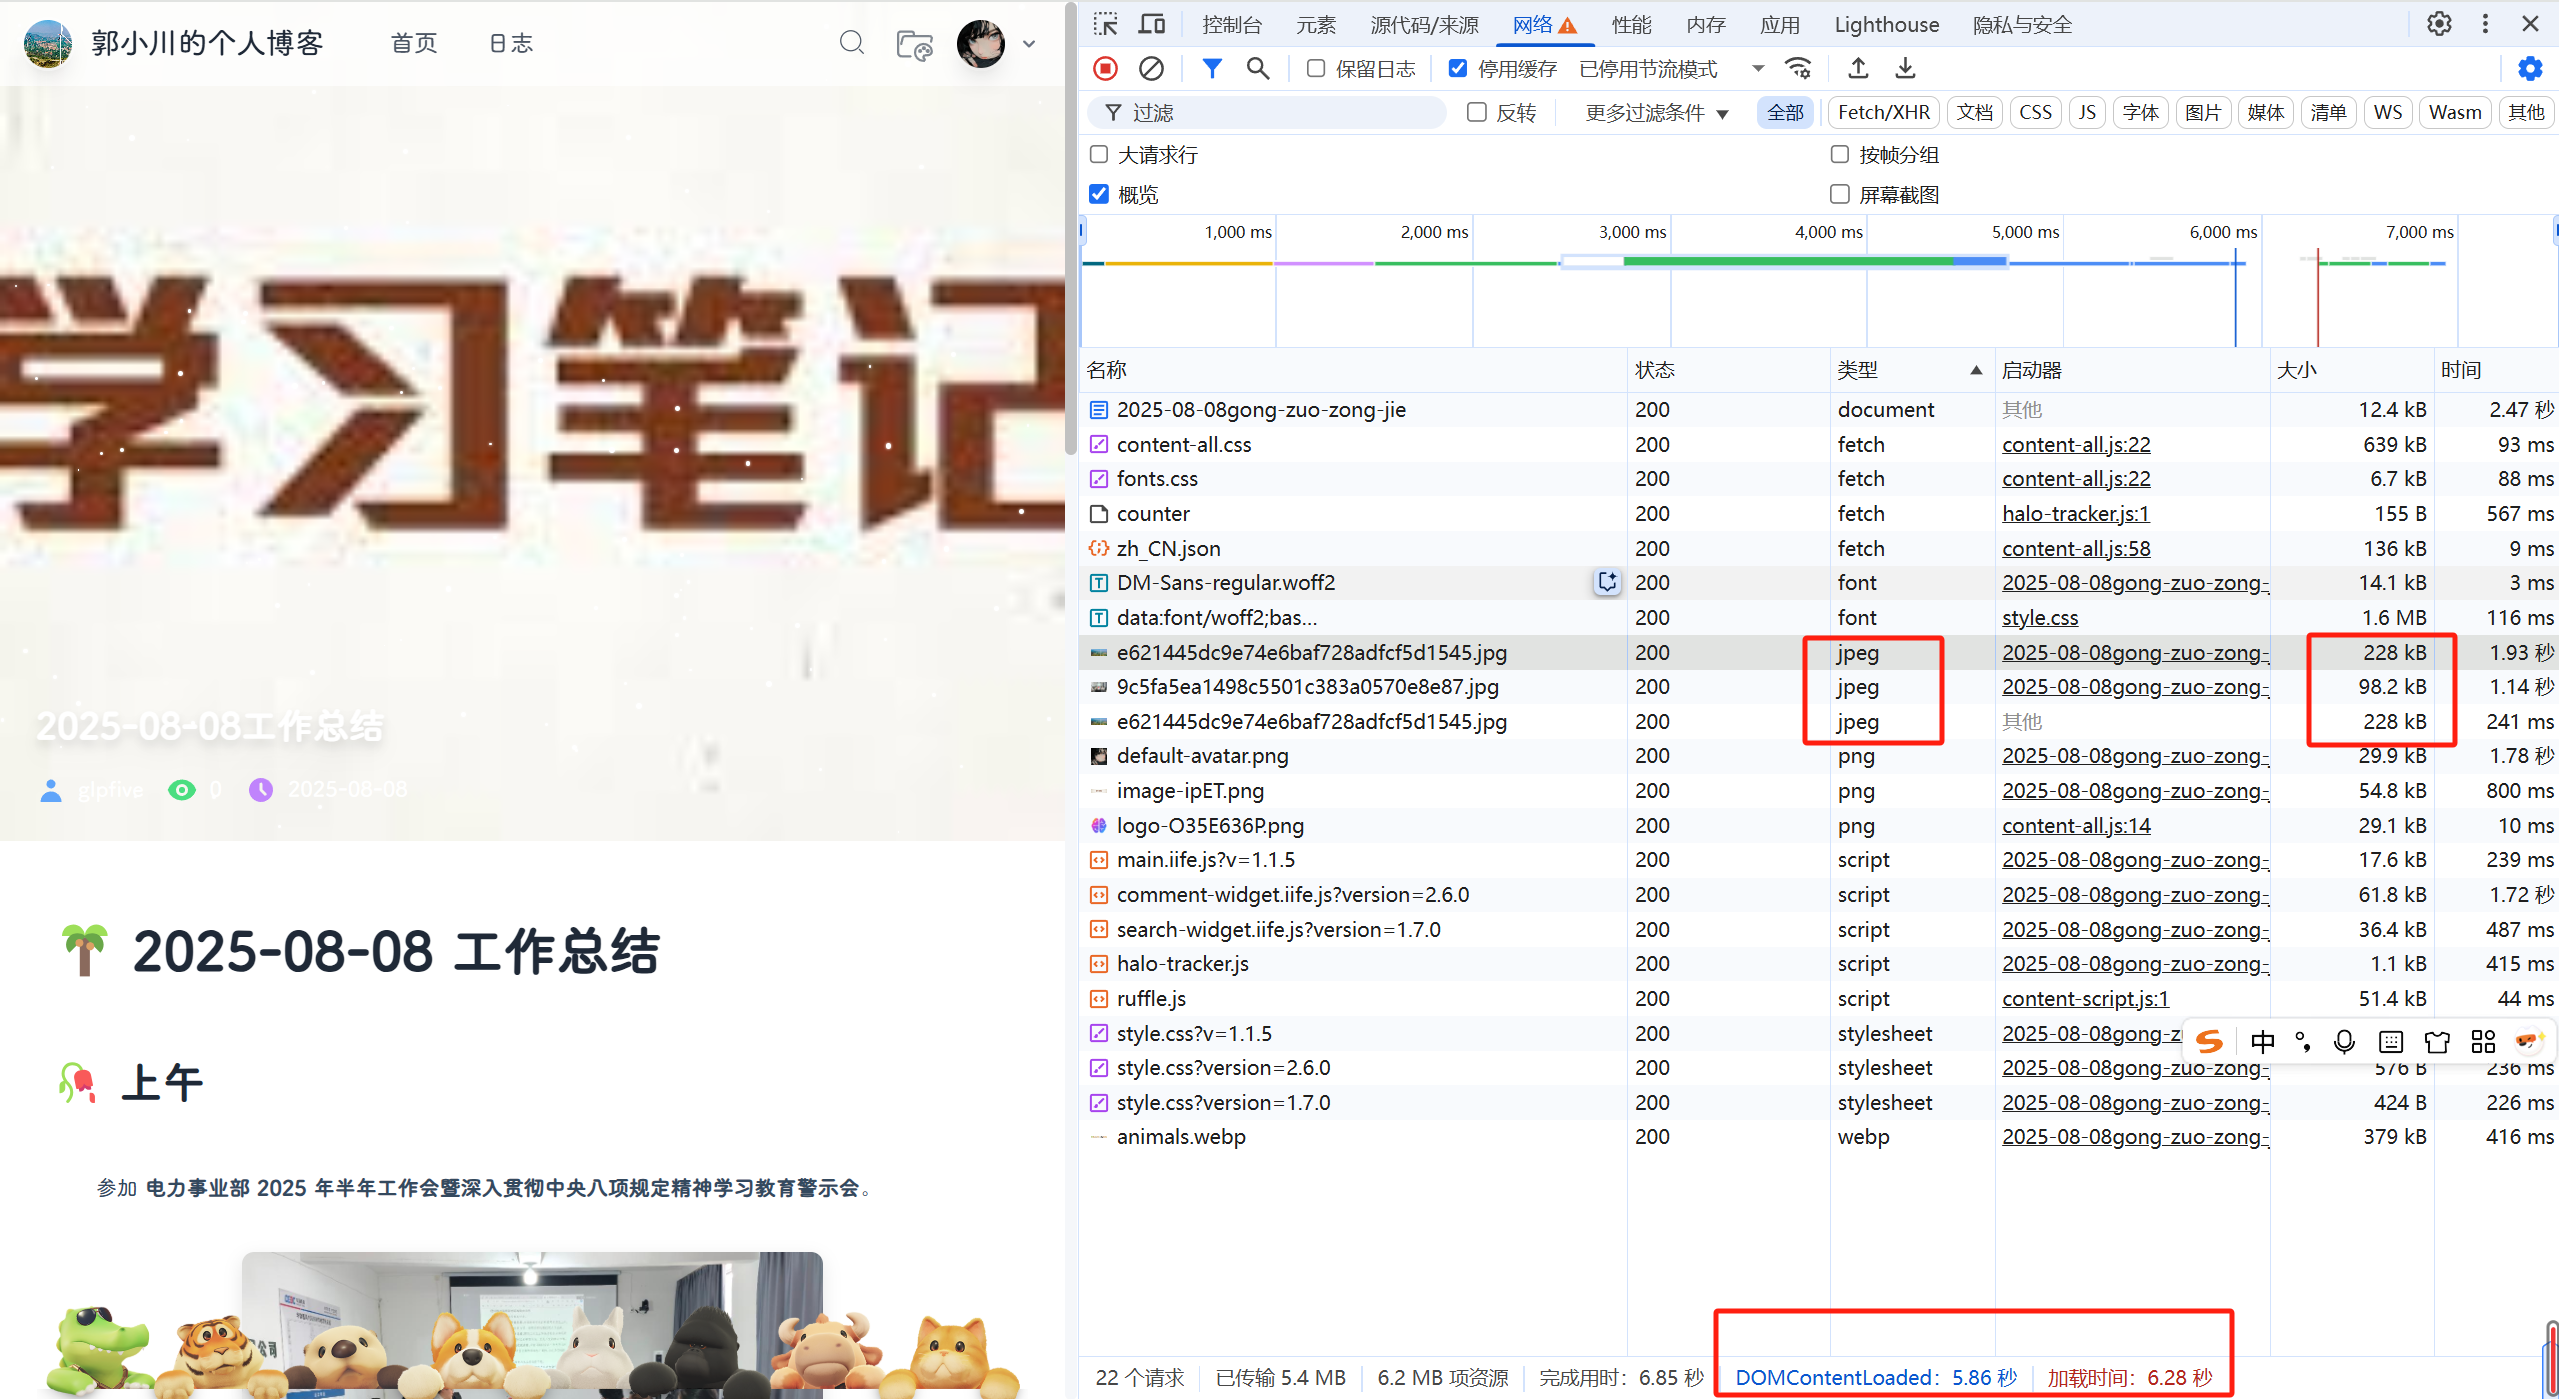Viewport: 2559px width, 1399px height.
Task: Open network search with magnifier icon
Action: [x=1257, y=68]
